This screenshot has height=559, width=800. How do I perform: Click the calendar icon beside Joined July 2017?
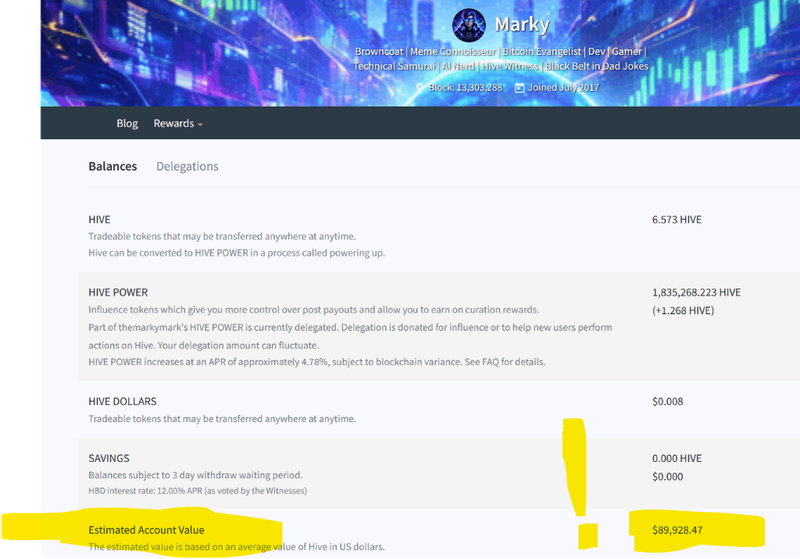pyautogui.click(x=519, y=88)
